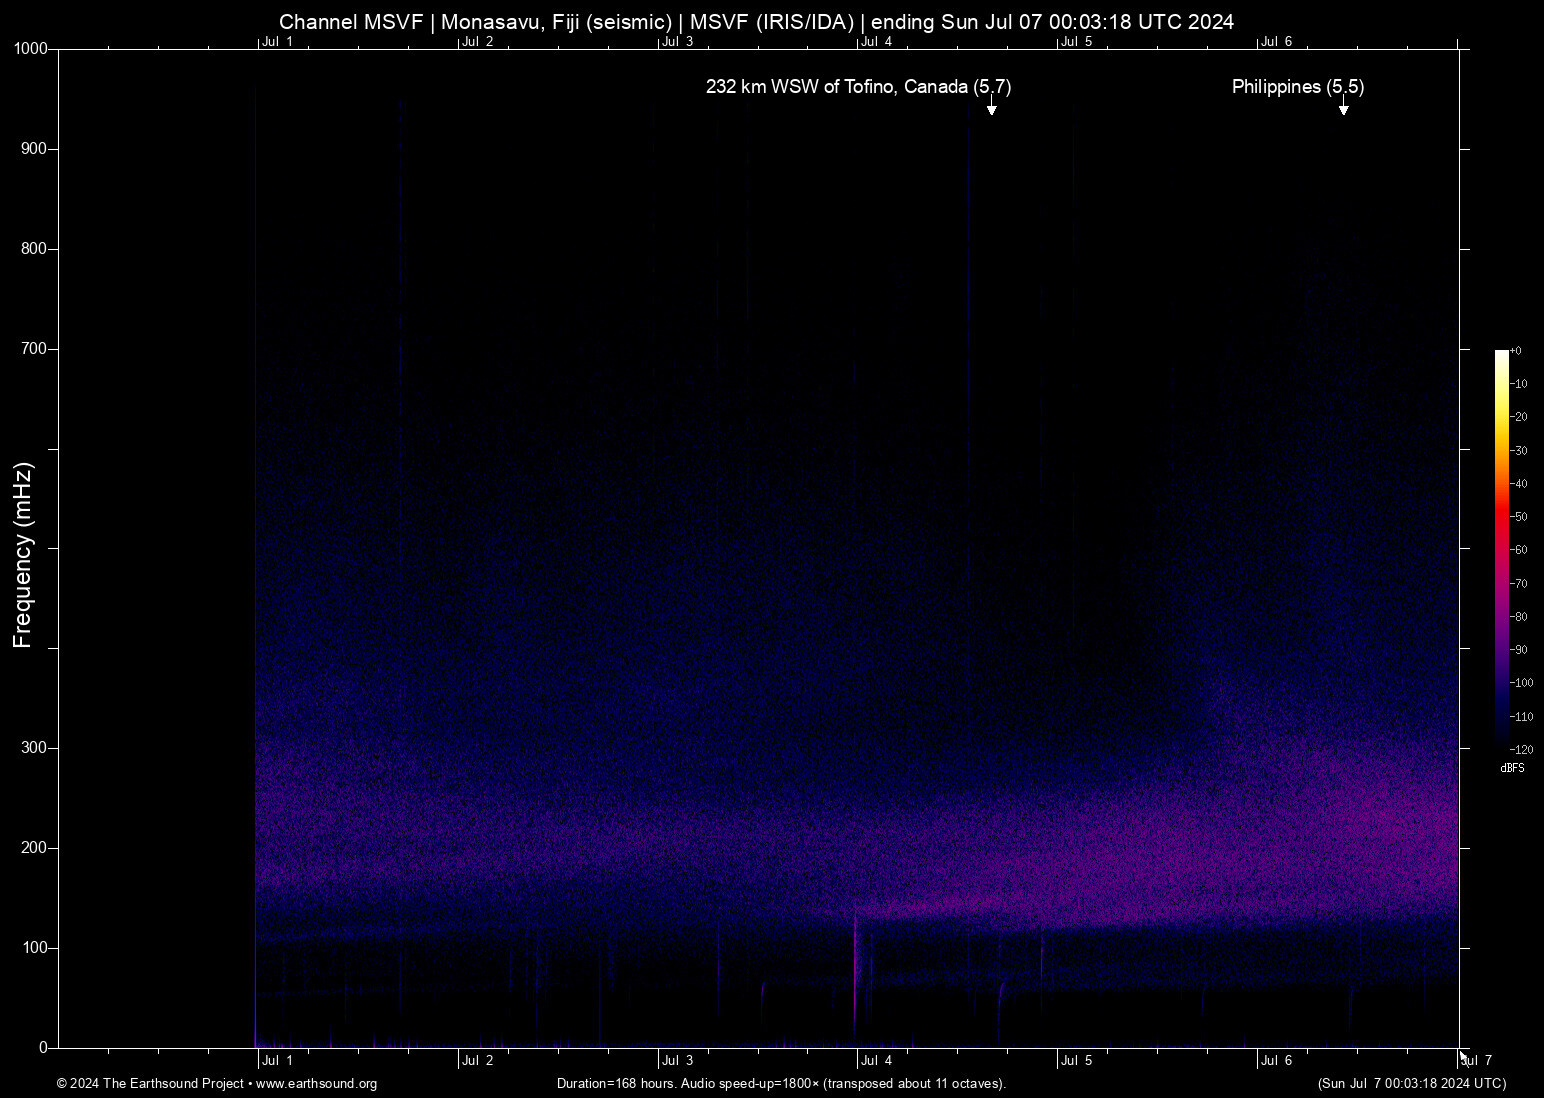The image size is (1544, 1098).
Task: Click 'Jul 5' on the bottom time axis
Action: [x=1077, y=1061]
